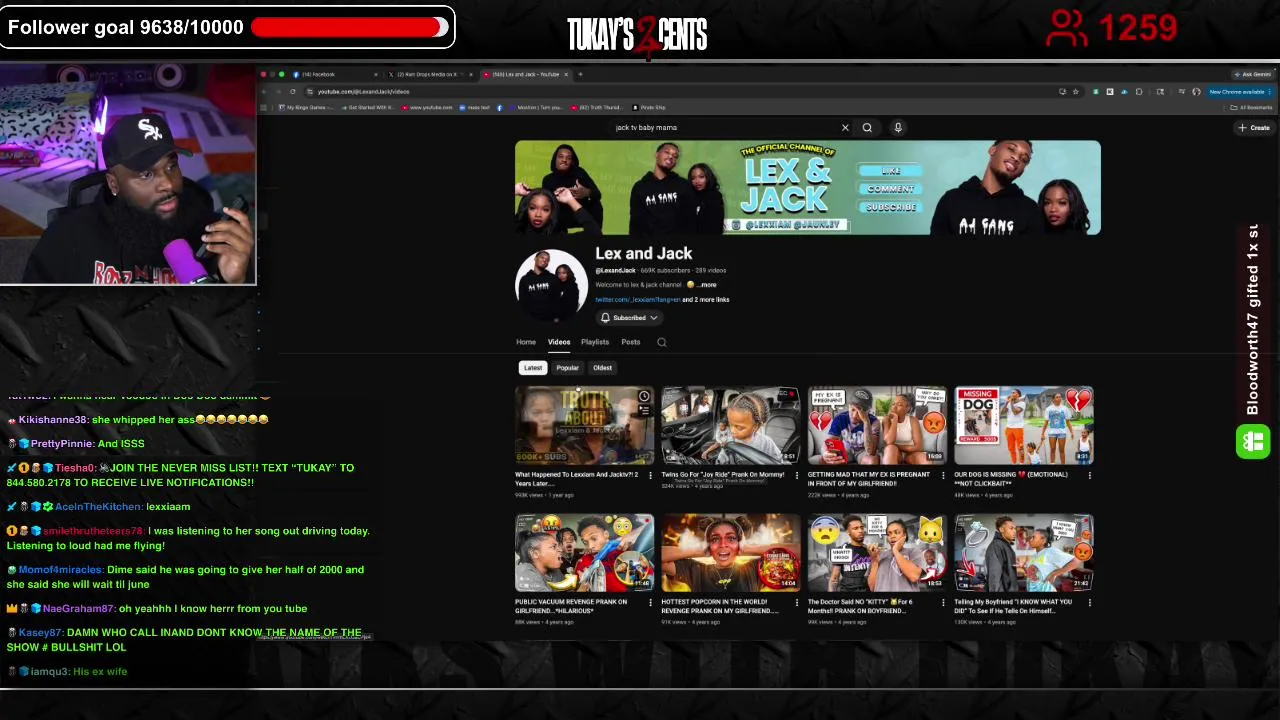
Task: Activate voice search microphone icon
Action: [x=898, y=127]
